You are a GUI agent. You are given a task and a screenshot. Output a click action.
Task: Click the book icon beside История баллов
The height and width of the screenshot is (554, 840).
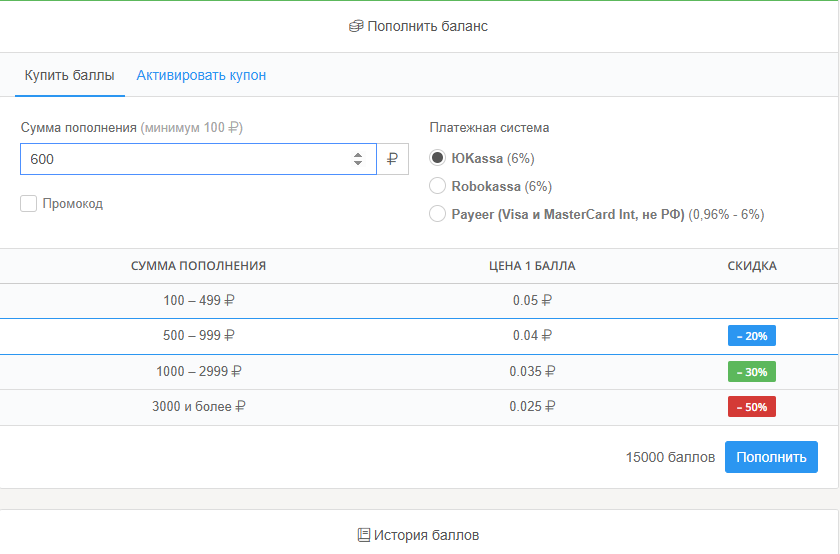[363, 535]
